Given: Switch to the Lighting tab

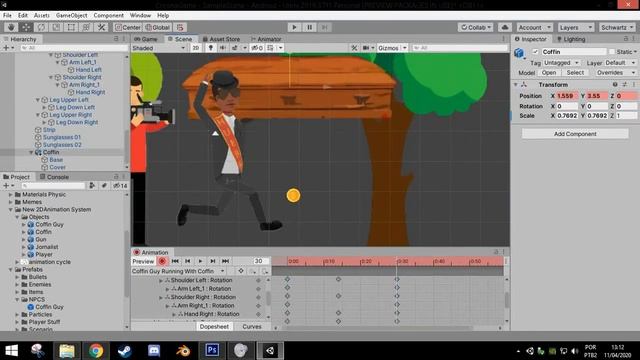Looking at the screenshot, I should coord(571,39).
